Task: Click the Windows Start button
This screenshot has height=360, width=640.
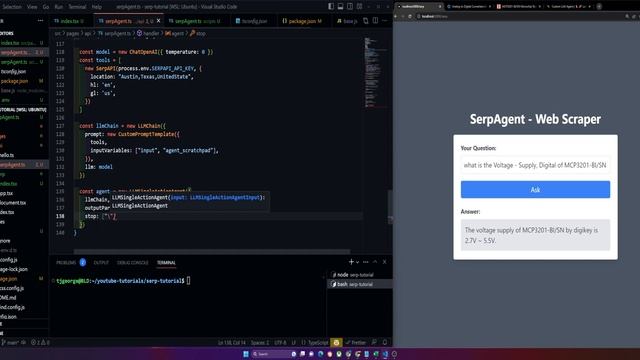Action: 246,354
